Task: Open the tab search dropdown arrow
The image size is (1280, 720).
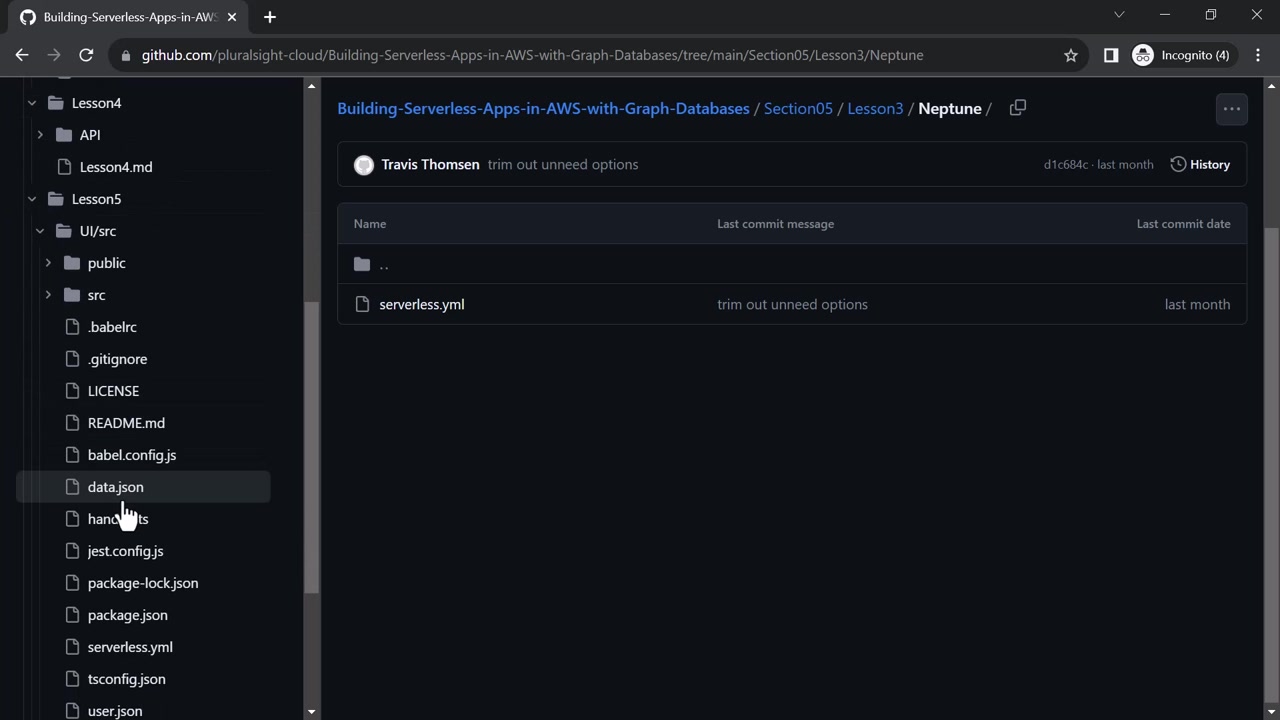Action: pyautogui.click(x=1119, y=15)
